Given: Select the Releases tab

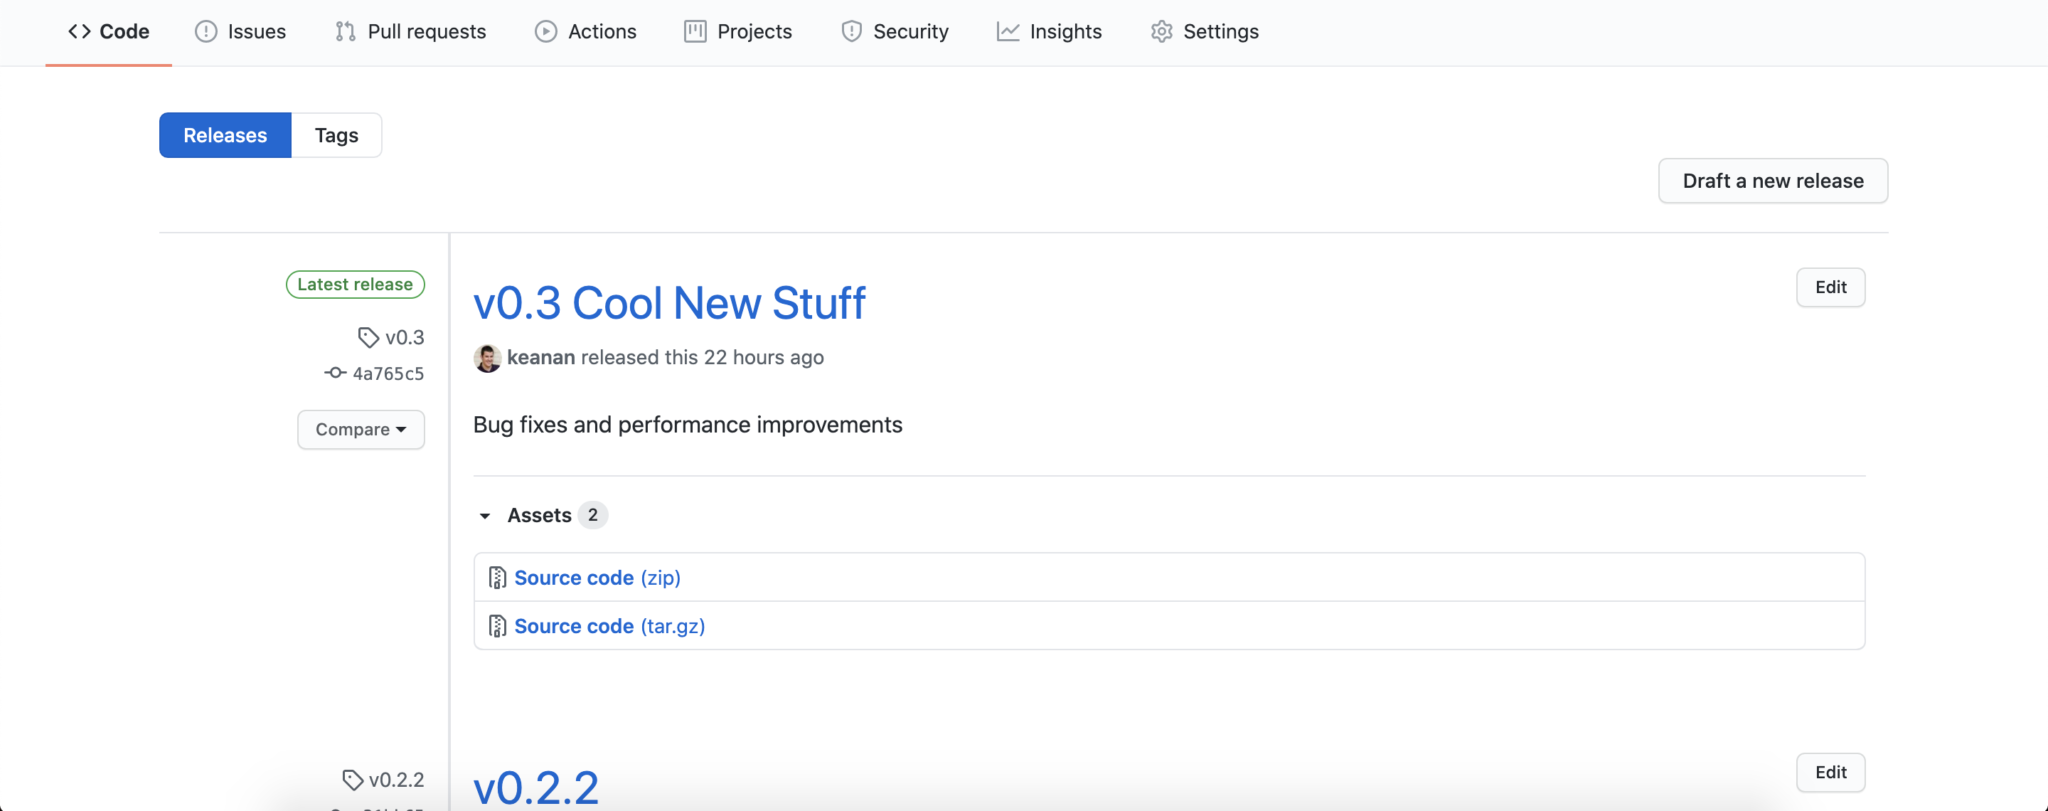Looking at the screenshot, I should click(x=225, y=135).
